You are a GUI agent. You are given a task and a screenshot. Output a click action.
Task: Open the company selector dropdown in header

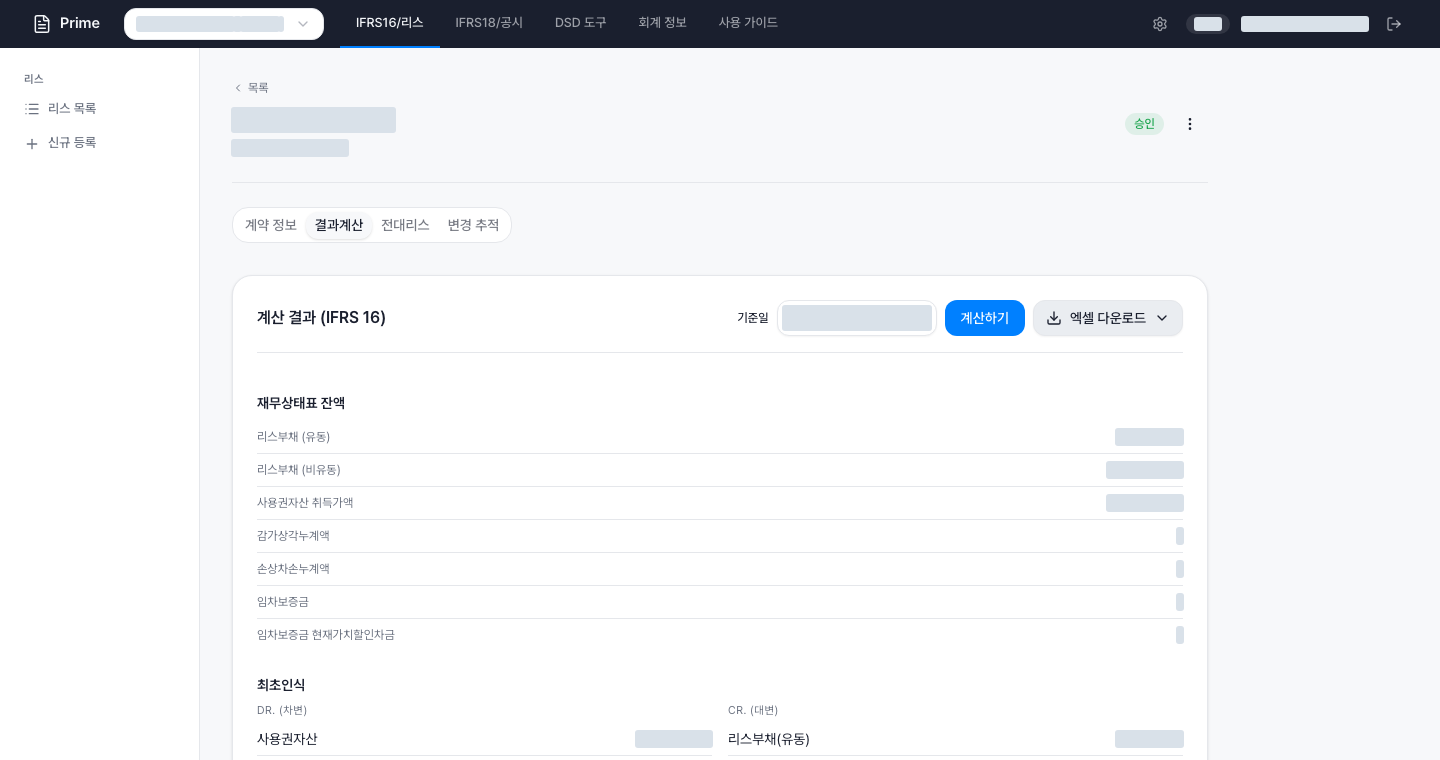[224, 24]
